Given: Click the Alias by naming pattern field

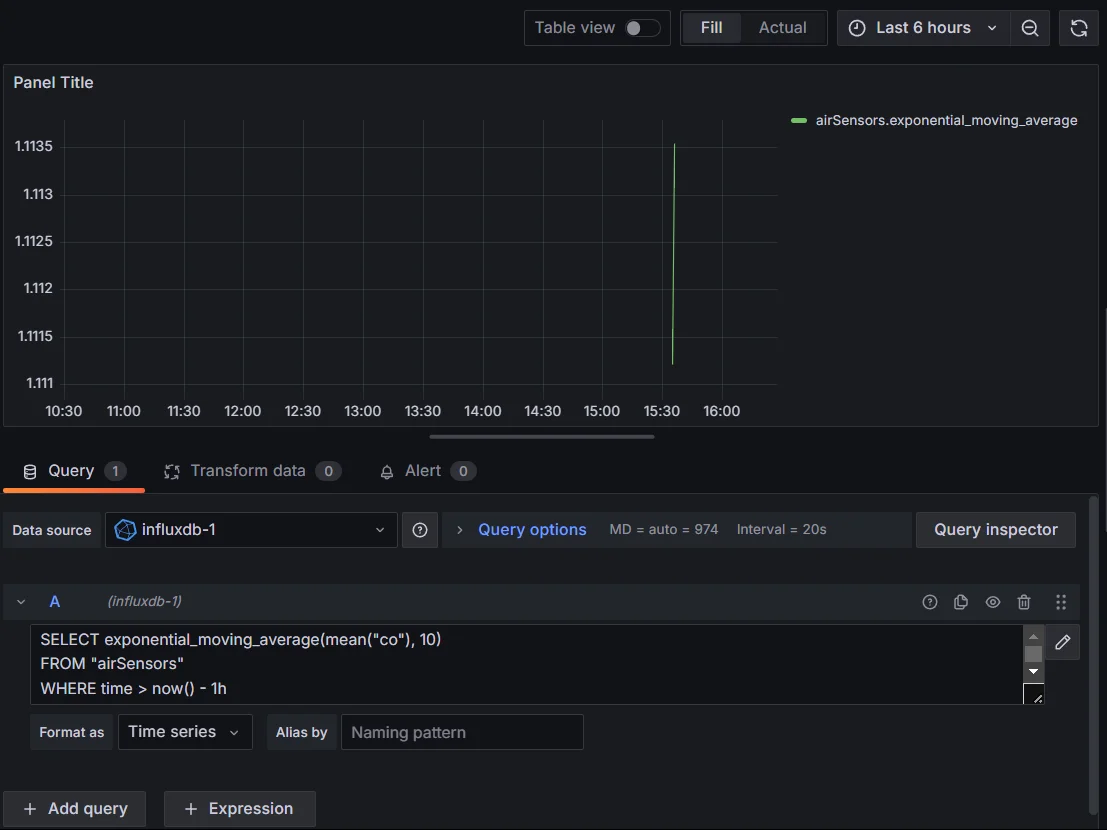Looking at the screenshot, I should click(462, 731).
